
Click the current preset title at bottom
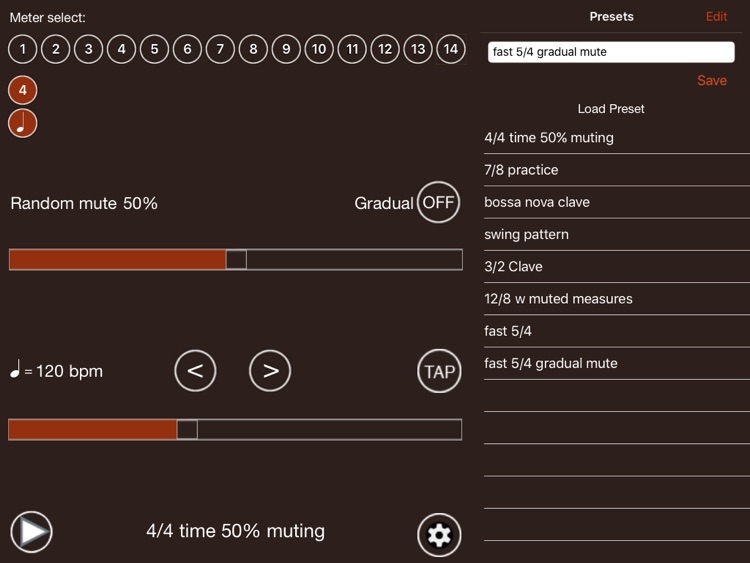tap(235, 531)
